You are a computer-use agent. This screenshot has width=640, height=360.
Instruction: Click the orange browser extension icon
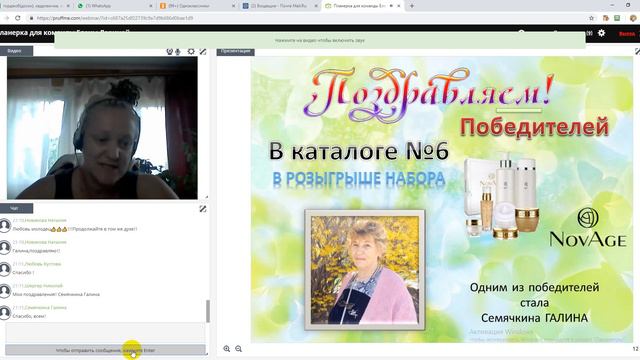[x=606, y=18]
